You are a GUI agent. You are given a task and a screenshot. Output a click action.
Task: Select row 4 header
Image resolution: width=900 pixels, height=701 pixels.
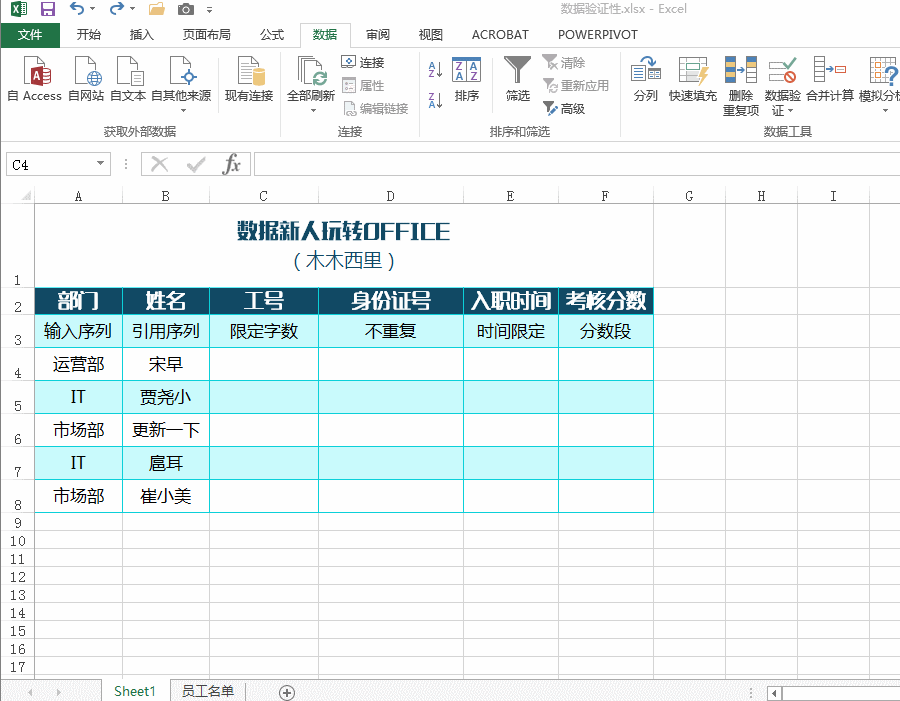(17, 365)
